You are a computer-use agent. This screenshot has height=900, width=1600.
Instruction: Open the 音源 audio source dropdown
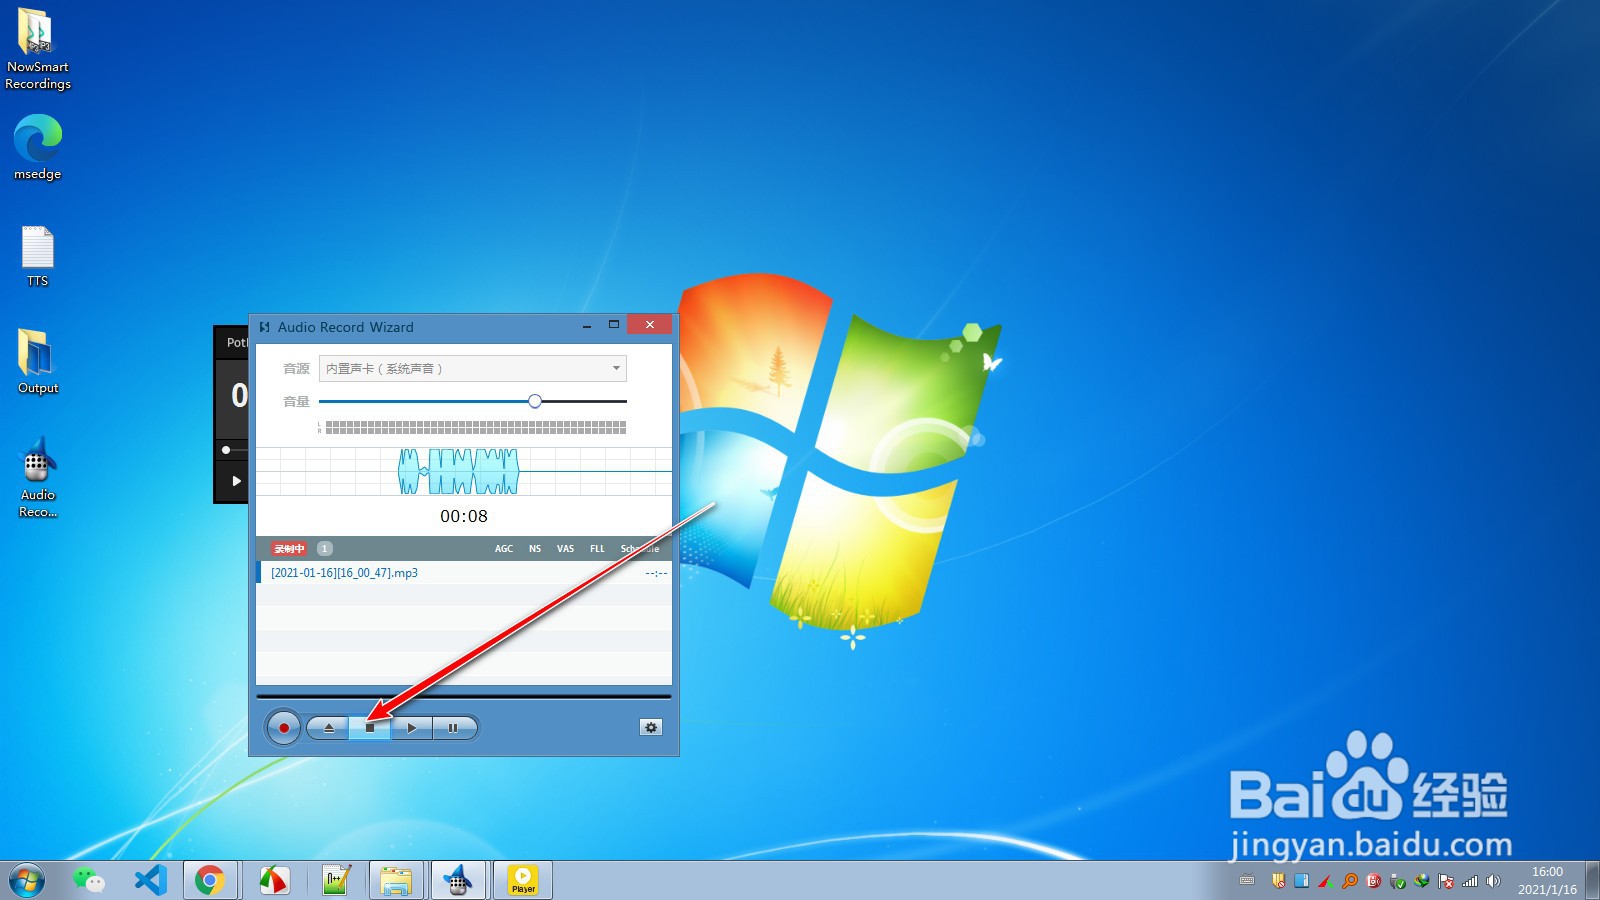pyautogui.click(x=473, y=368)
